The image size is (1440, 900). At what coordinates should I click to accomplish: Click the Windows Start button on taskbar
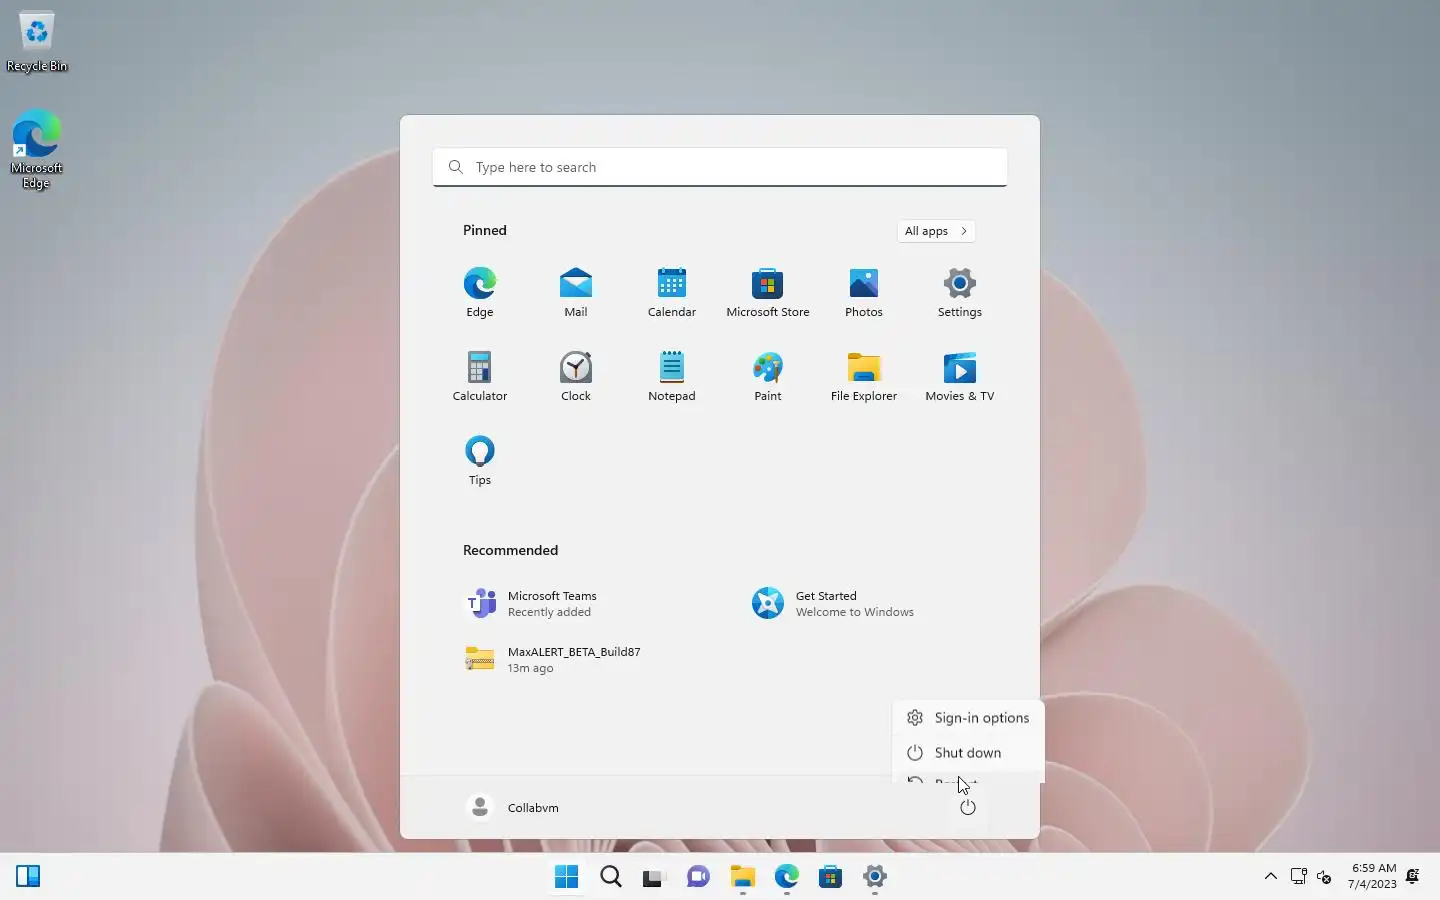click(x=566, y=877)
